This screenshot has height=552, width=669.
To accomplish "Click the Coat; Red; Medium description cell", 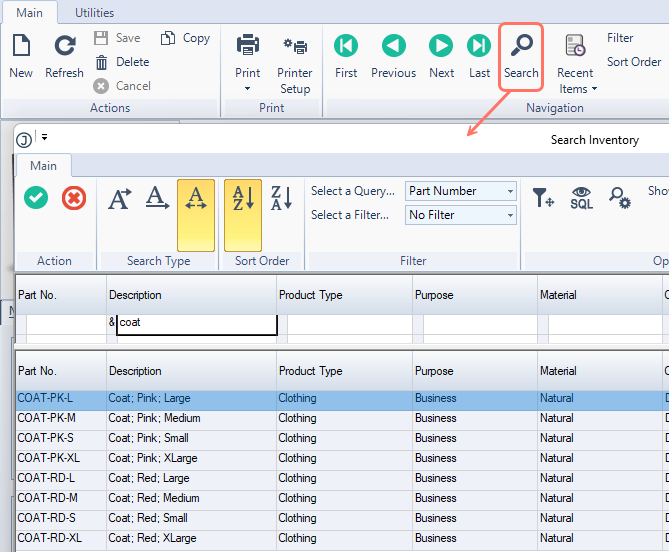I will tap(192, 498).
